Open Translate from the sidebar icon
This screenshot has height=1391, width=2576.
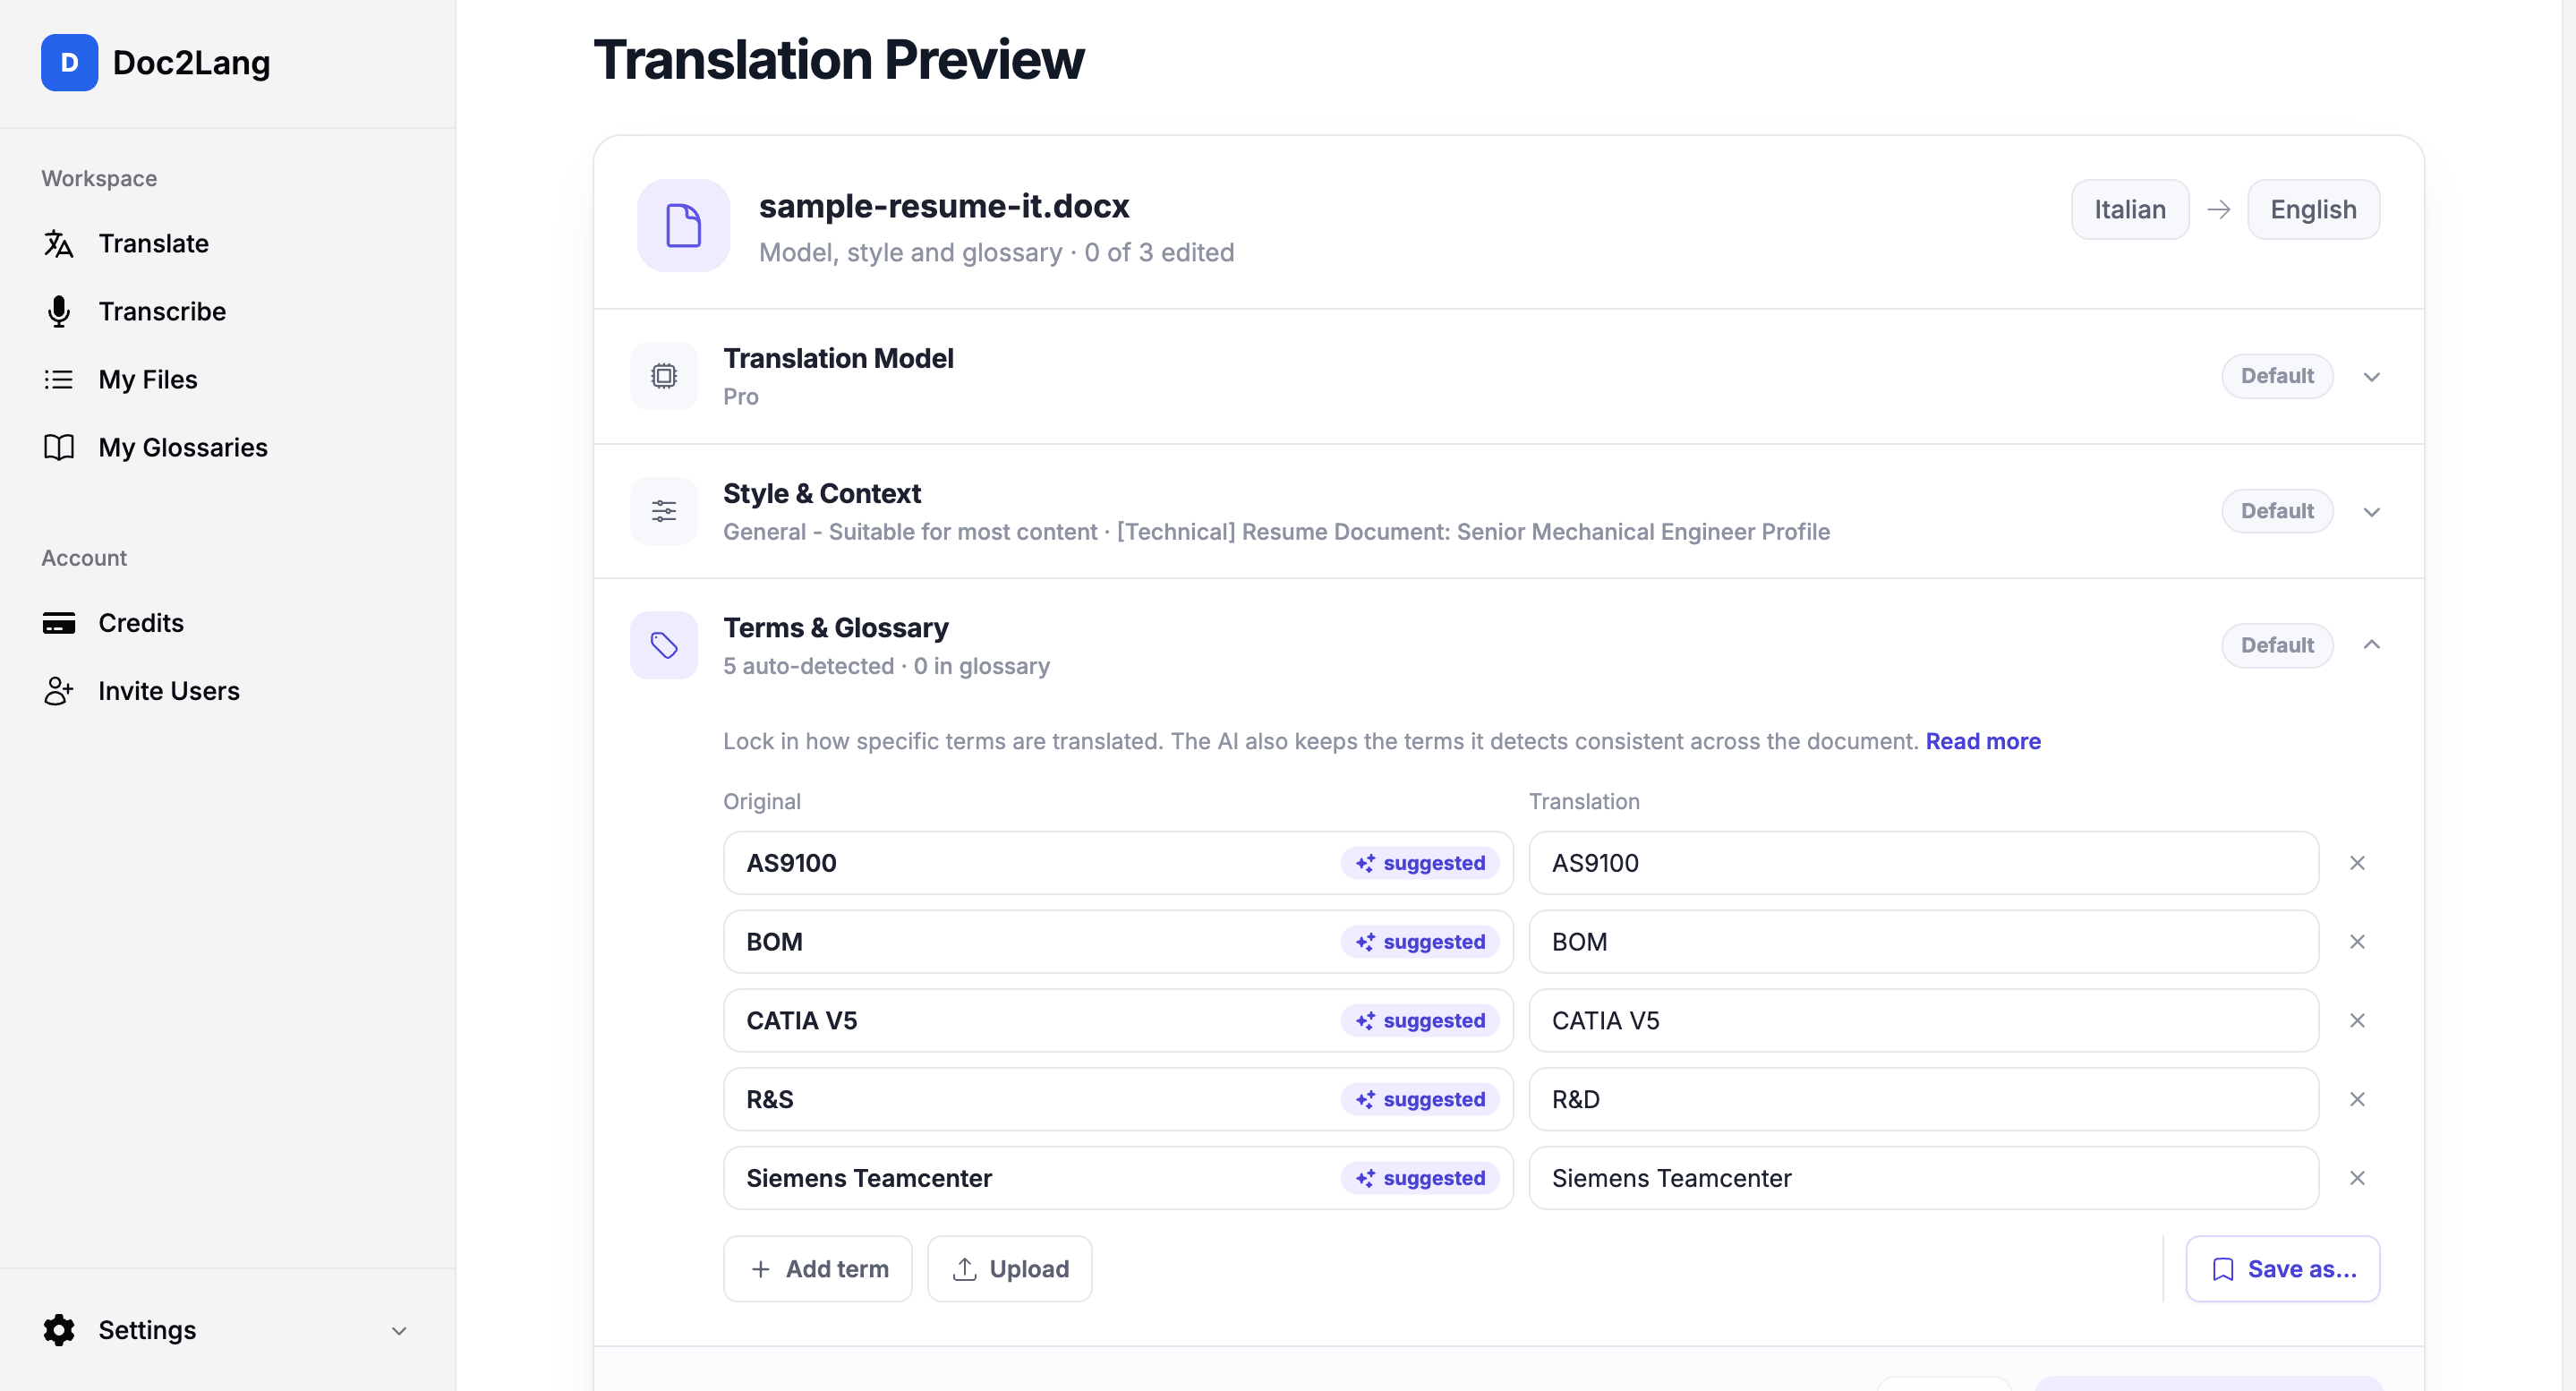(x=58, y=243)
